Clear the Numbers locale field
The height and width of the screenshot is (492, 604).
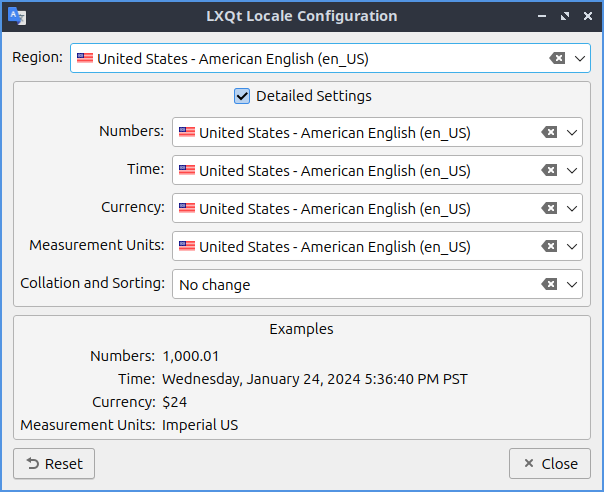(x=549, y=133)
